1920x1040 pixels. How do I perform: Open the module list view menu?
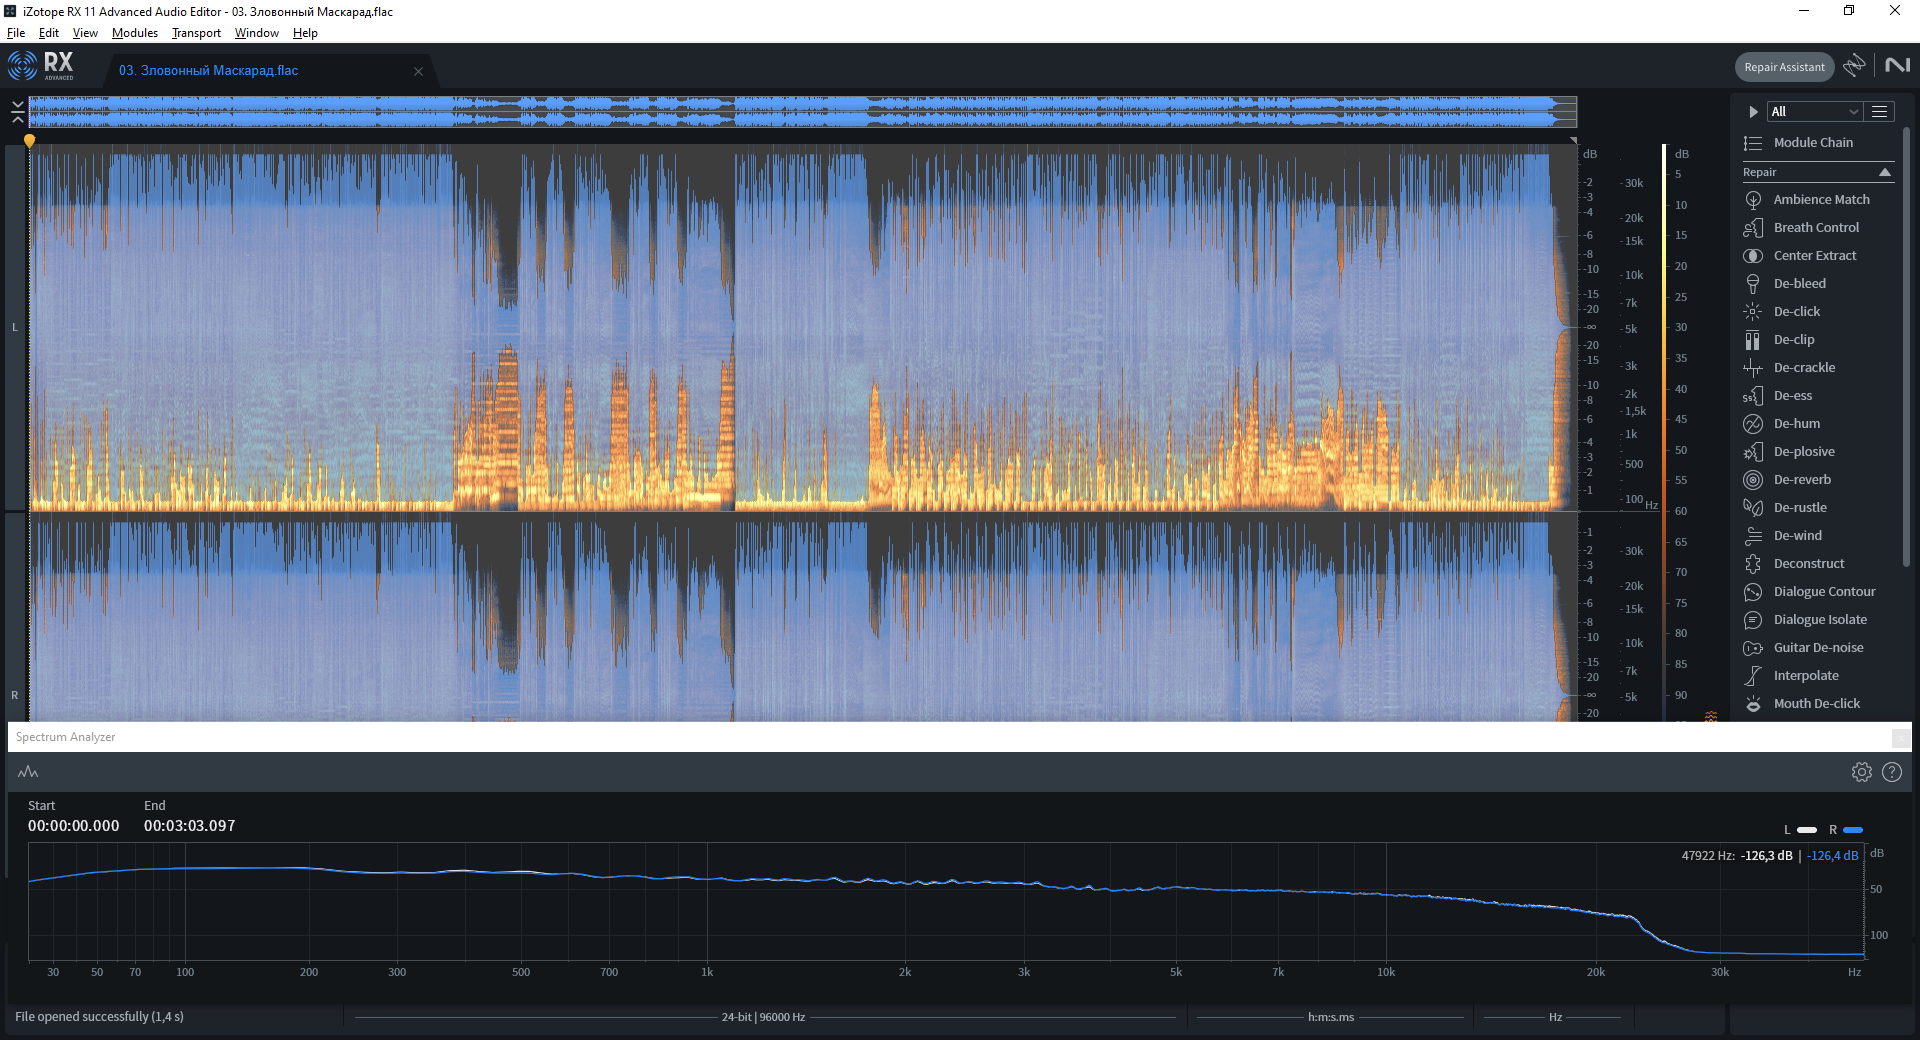click(1880, 112)
